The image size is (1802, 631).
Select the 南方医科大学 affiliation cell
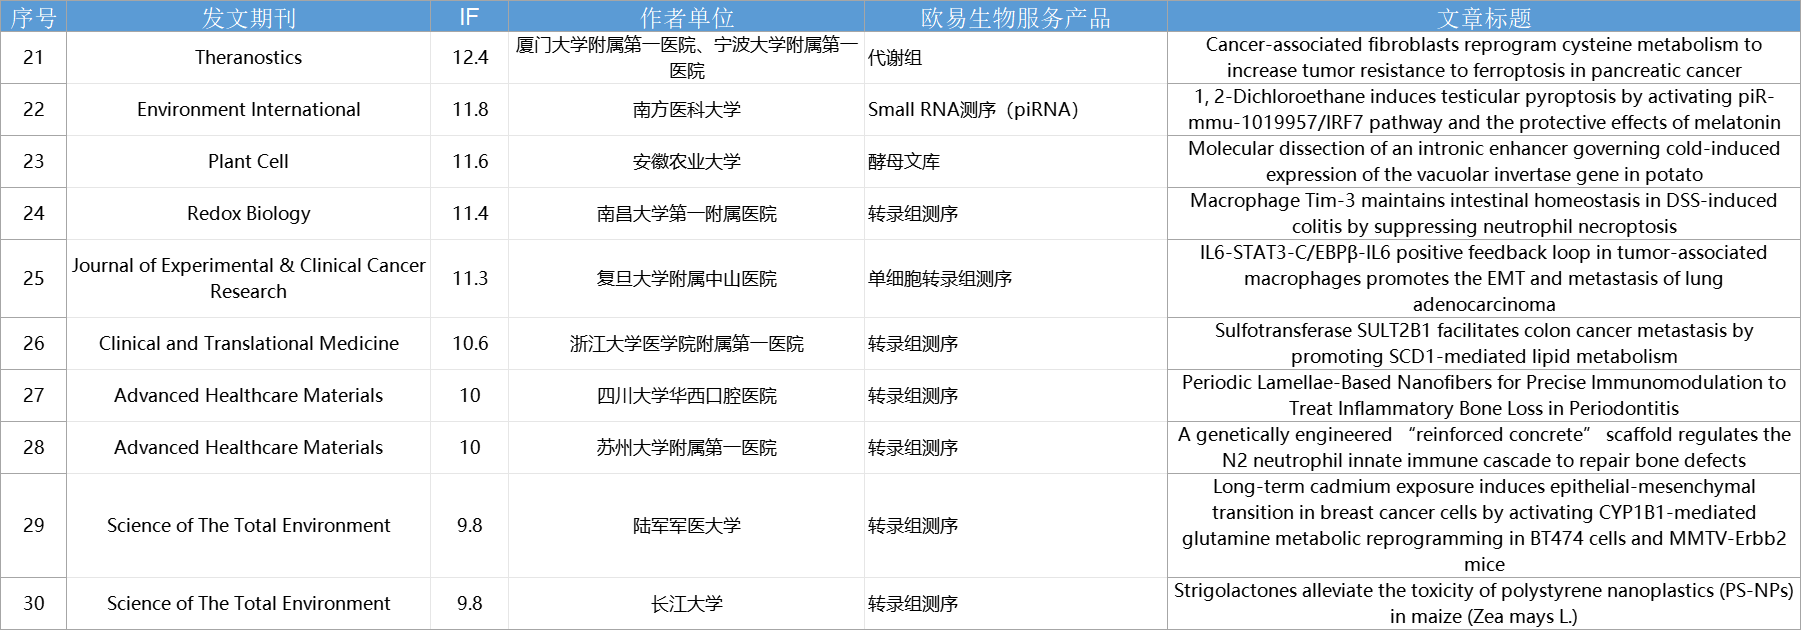tap(686, 109)
